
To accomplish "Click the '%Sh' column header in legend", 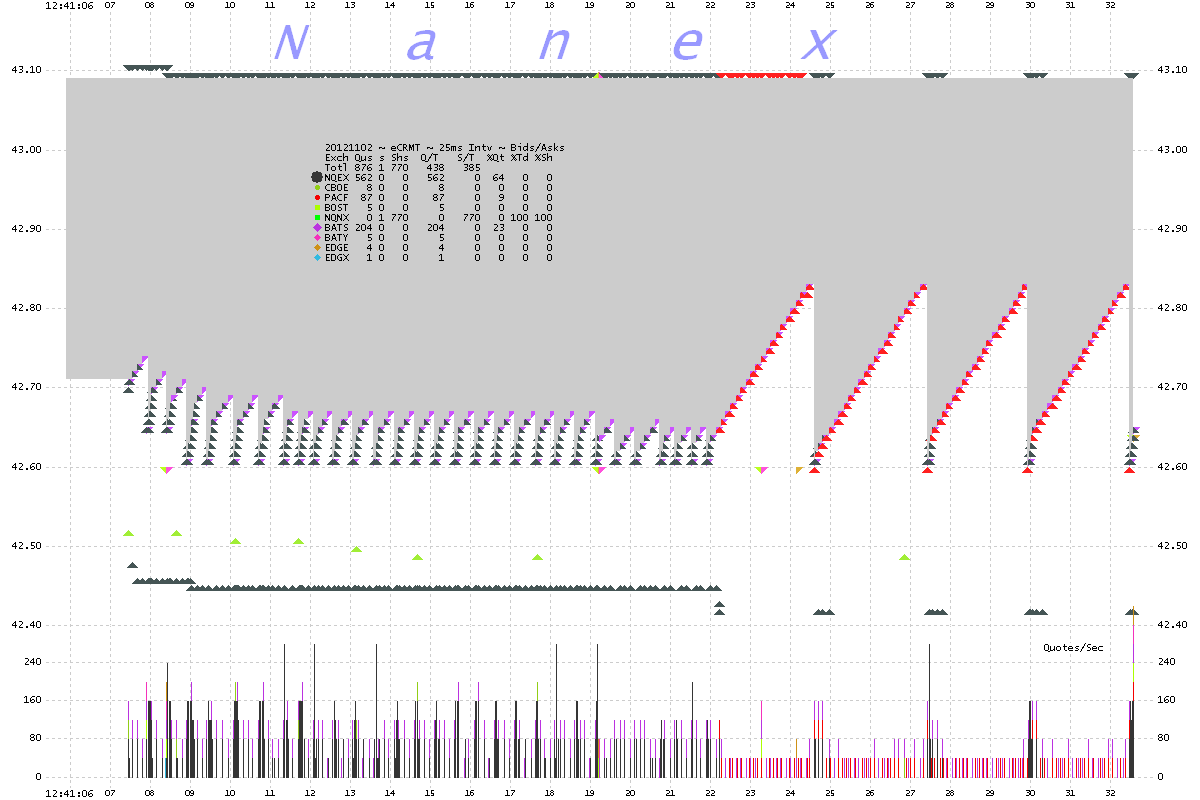I will pyautogui.click(x=544, y=157).
